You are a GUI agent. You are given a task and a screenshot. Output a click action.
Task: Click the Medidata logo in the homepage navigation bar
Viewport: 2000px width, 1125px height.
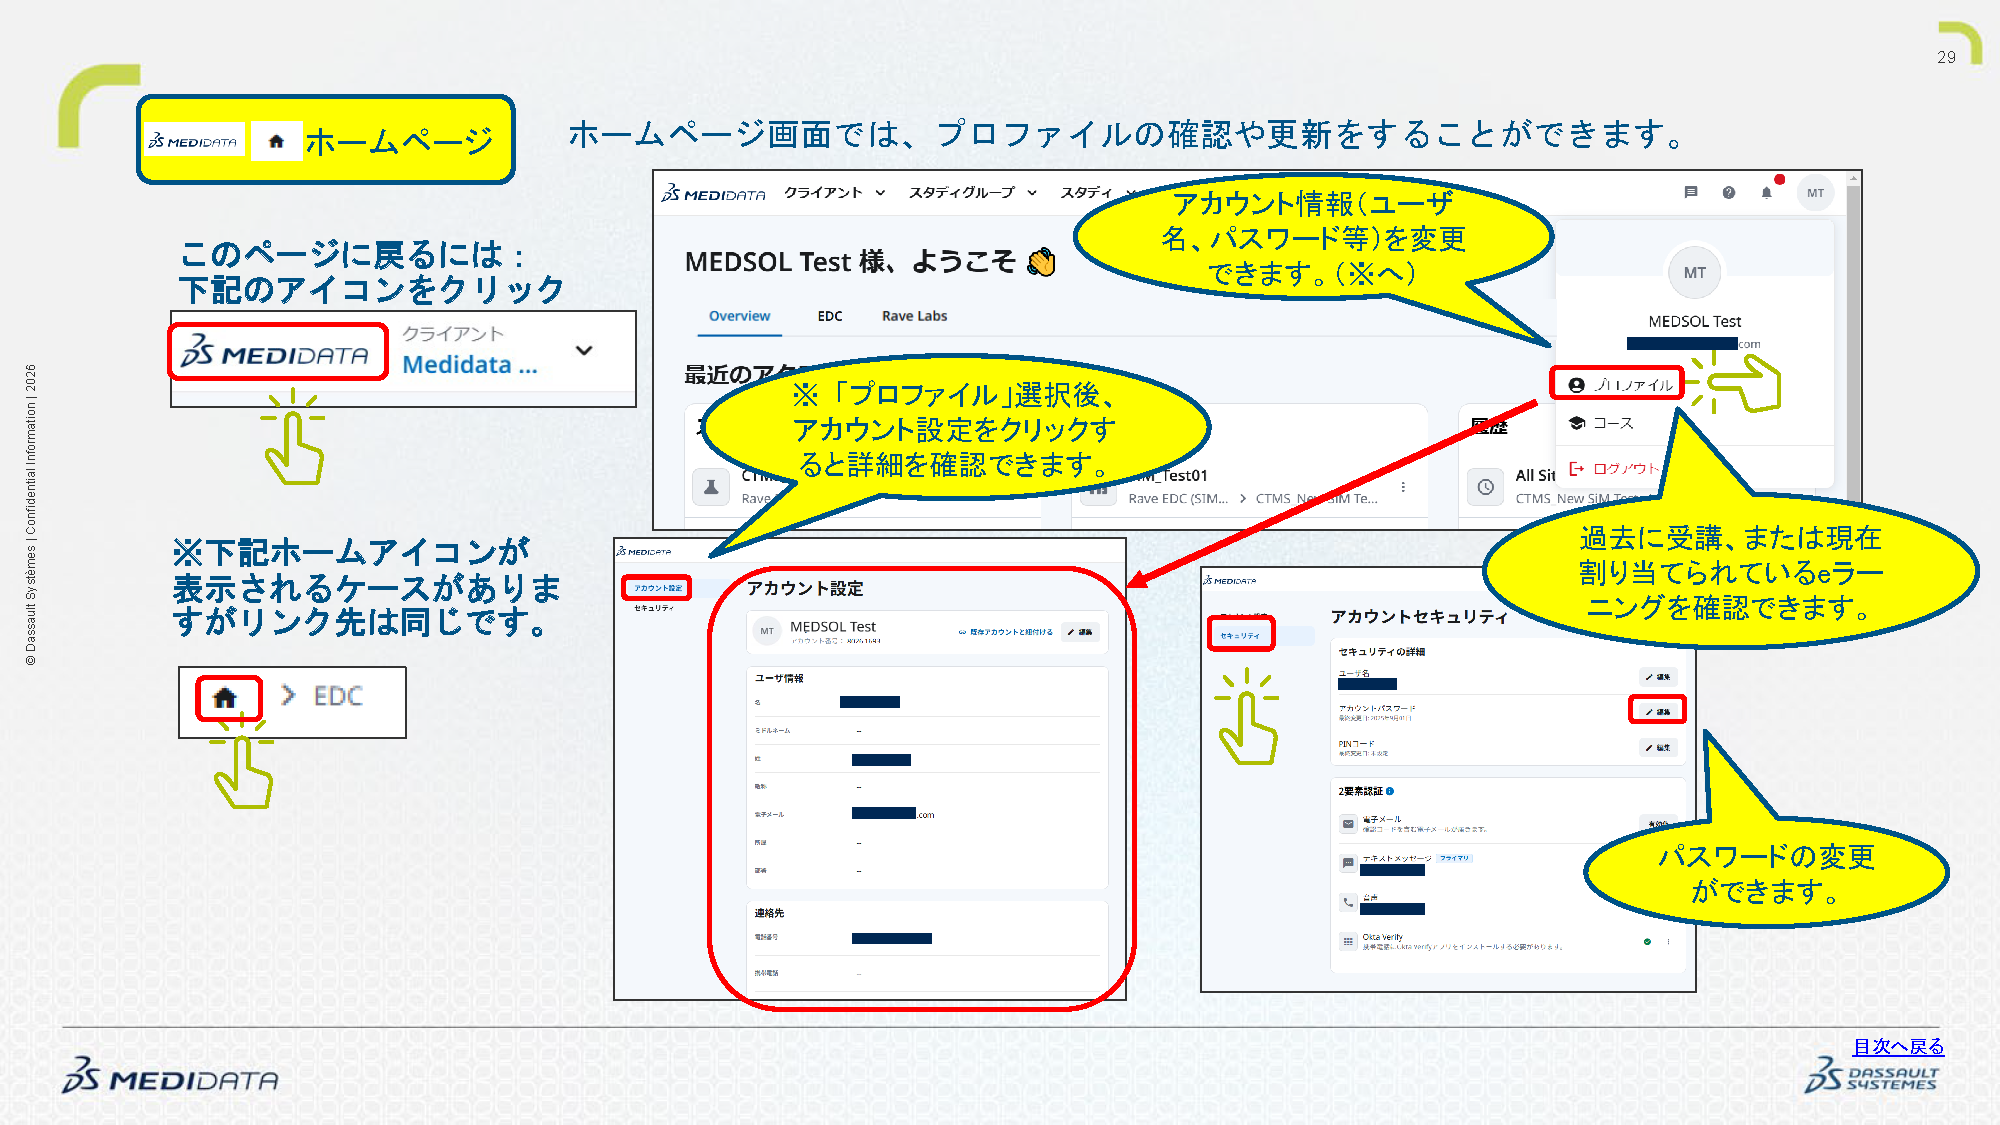(713, 193)
